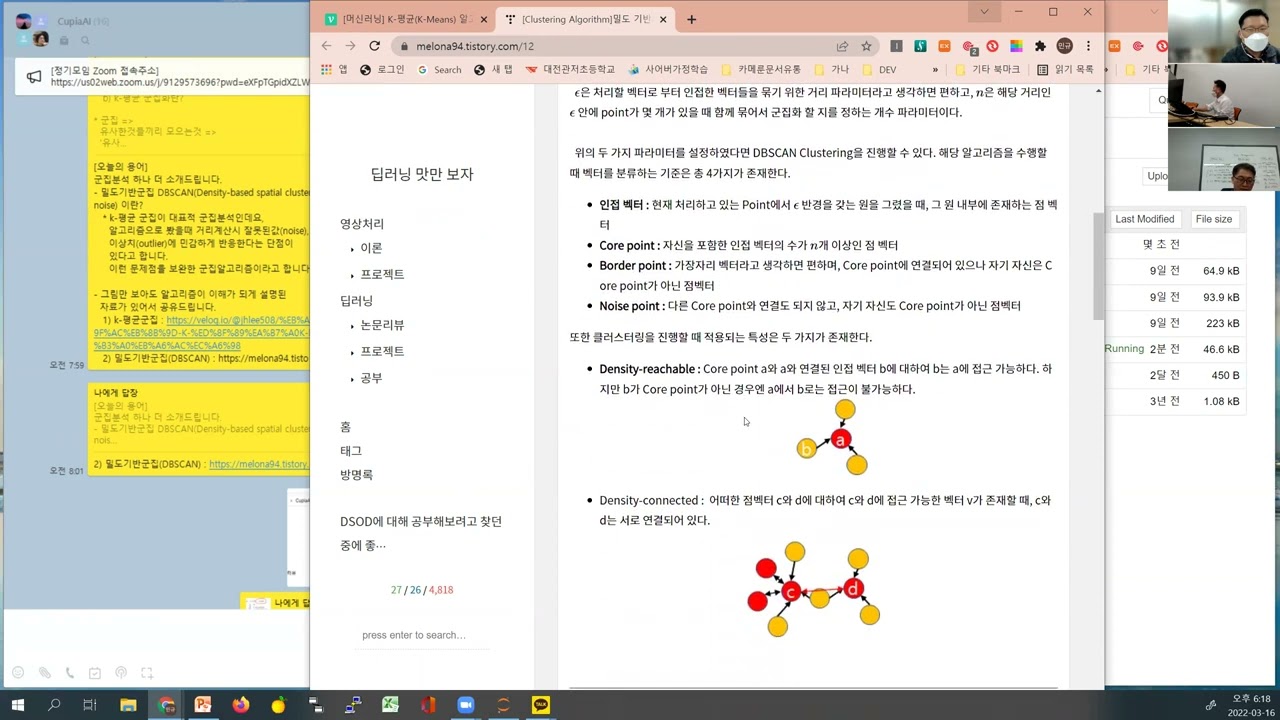1280x720 pixels.
Task: Click the Density-reachable diagram image
Action: [x=832, y=439]
